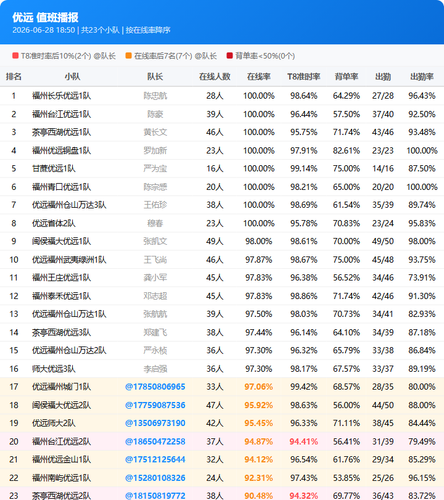
Task: Click the attendance rate 73.91%
Action: point(422,278)
